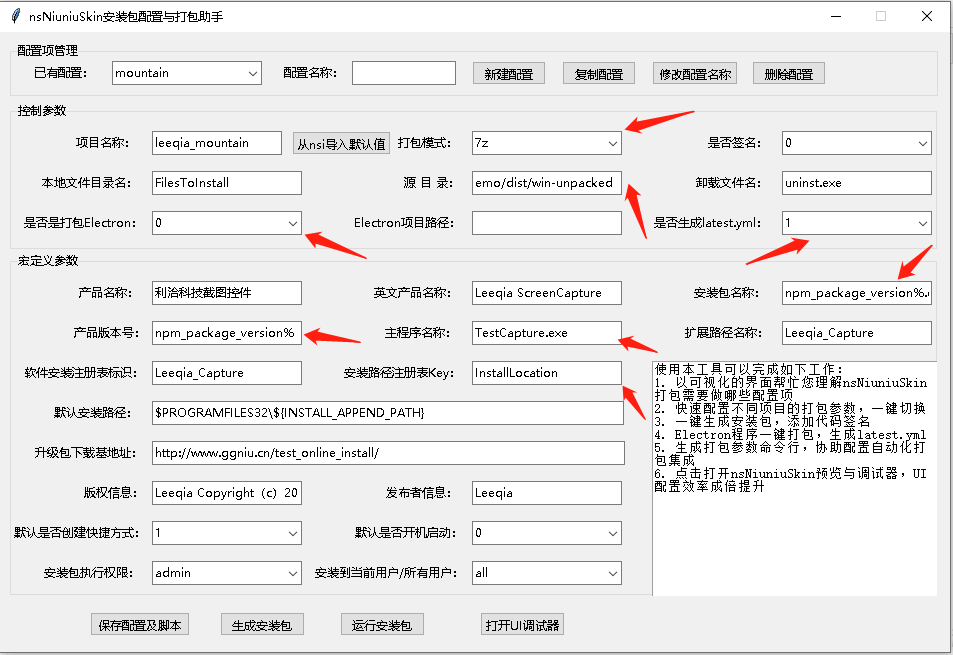Expand the 是否生成latest.yml dropdown

pos(856,223)
